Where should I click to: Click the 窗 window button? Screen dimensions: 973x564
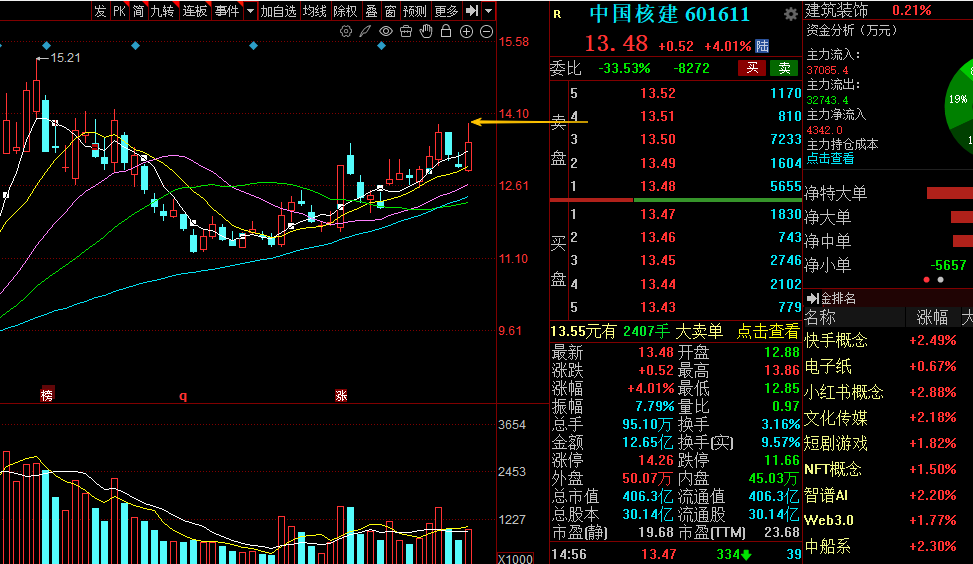point(390,11)
